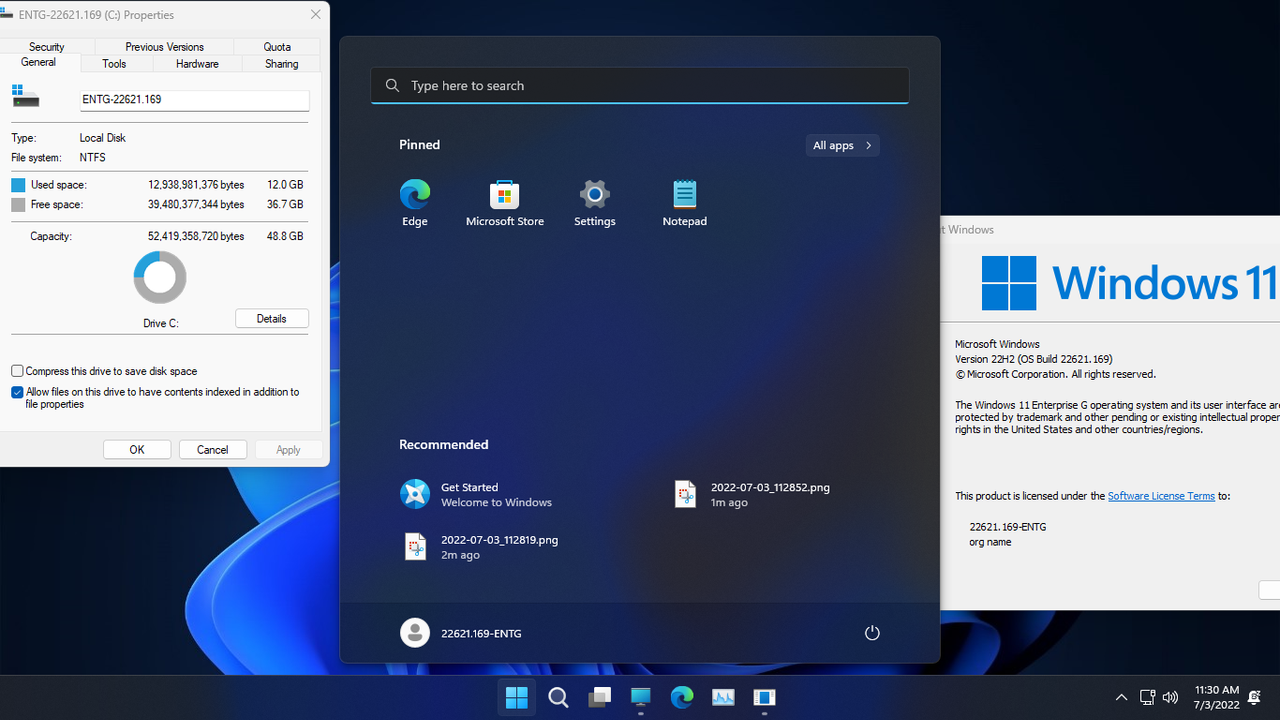This screenshot has height=720, width=1280.
Task: Close the C: Properties dialog
Action: point(316,15)
